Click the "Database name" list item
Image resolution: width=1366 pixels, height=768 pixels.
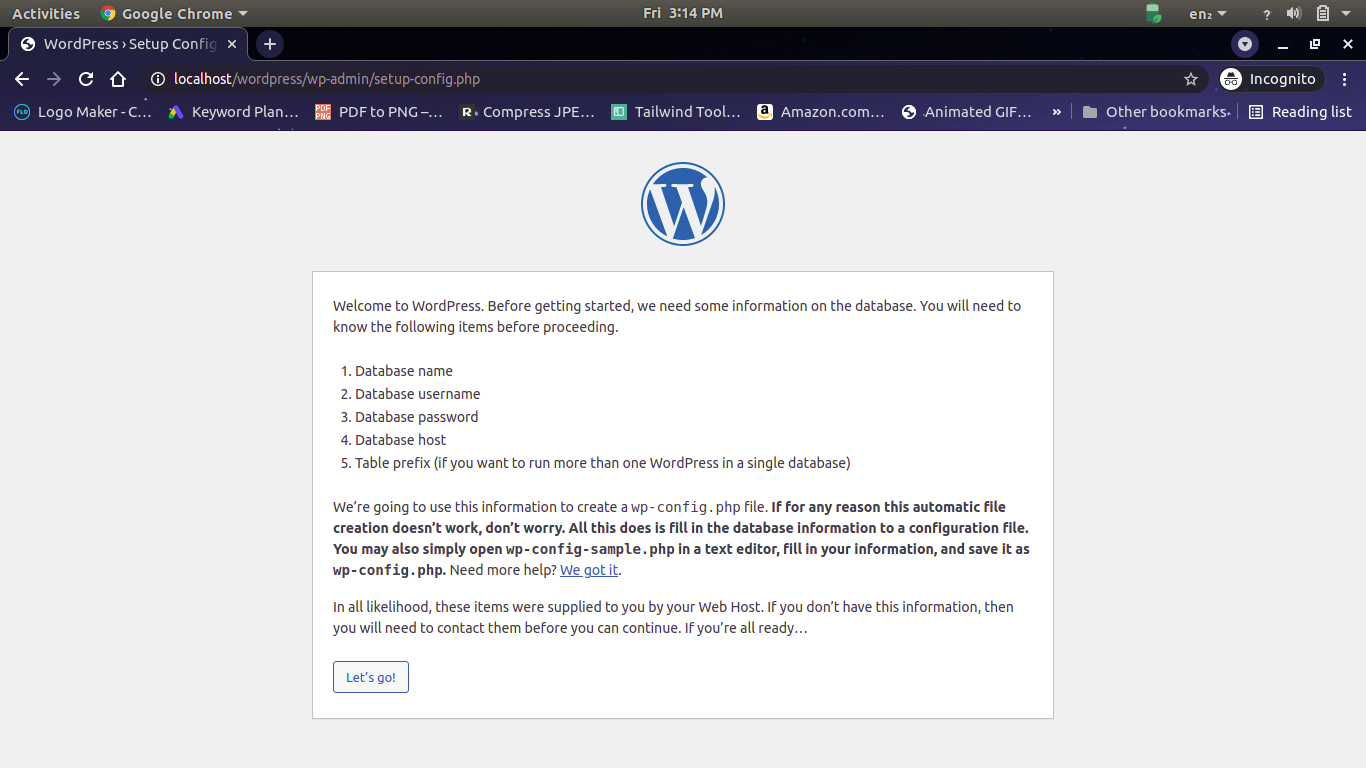404,371
